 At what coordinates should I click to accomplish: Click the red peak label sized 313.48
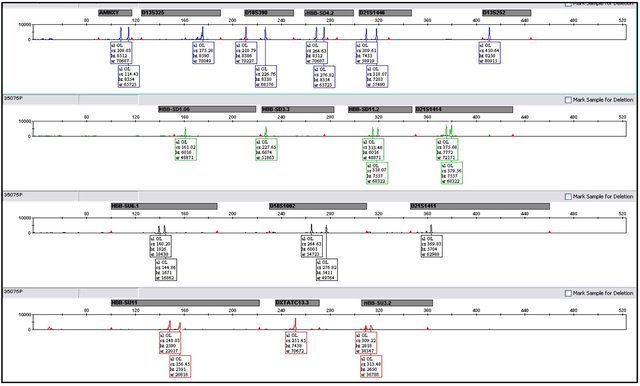[x=371, y=367]
